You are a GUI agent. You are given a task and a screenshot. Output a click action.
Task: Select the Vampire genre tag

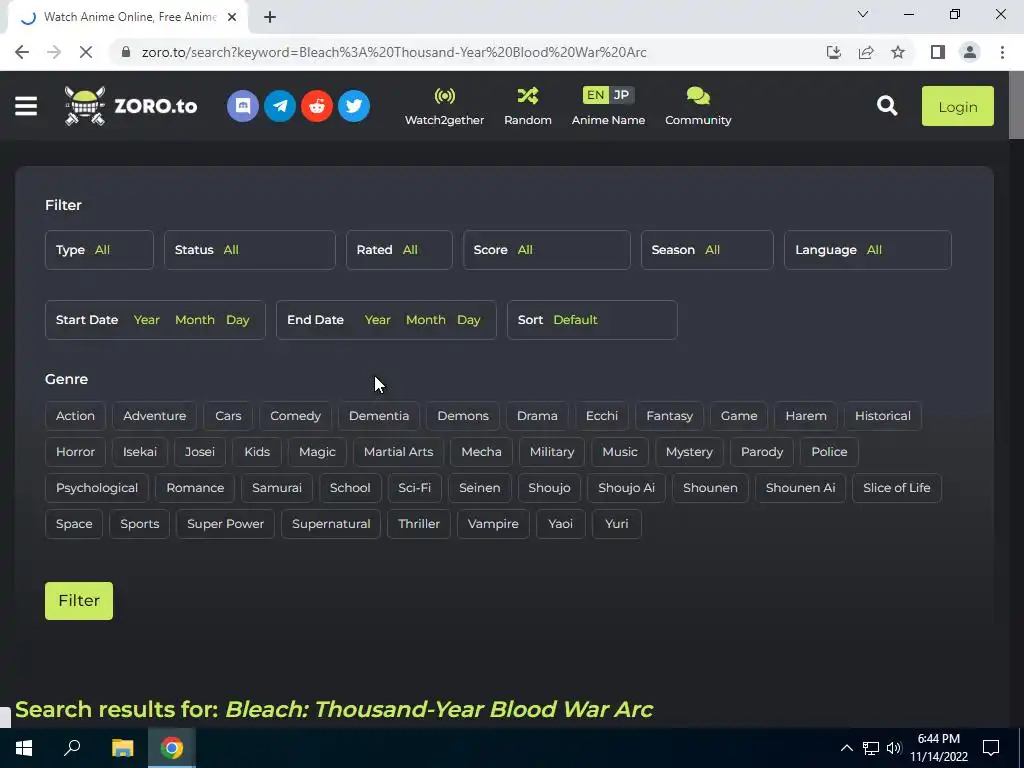point(493,524)
